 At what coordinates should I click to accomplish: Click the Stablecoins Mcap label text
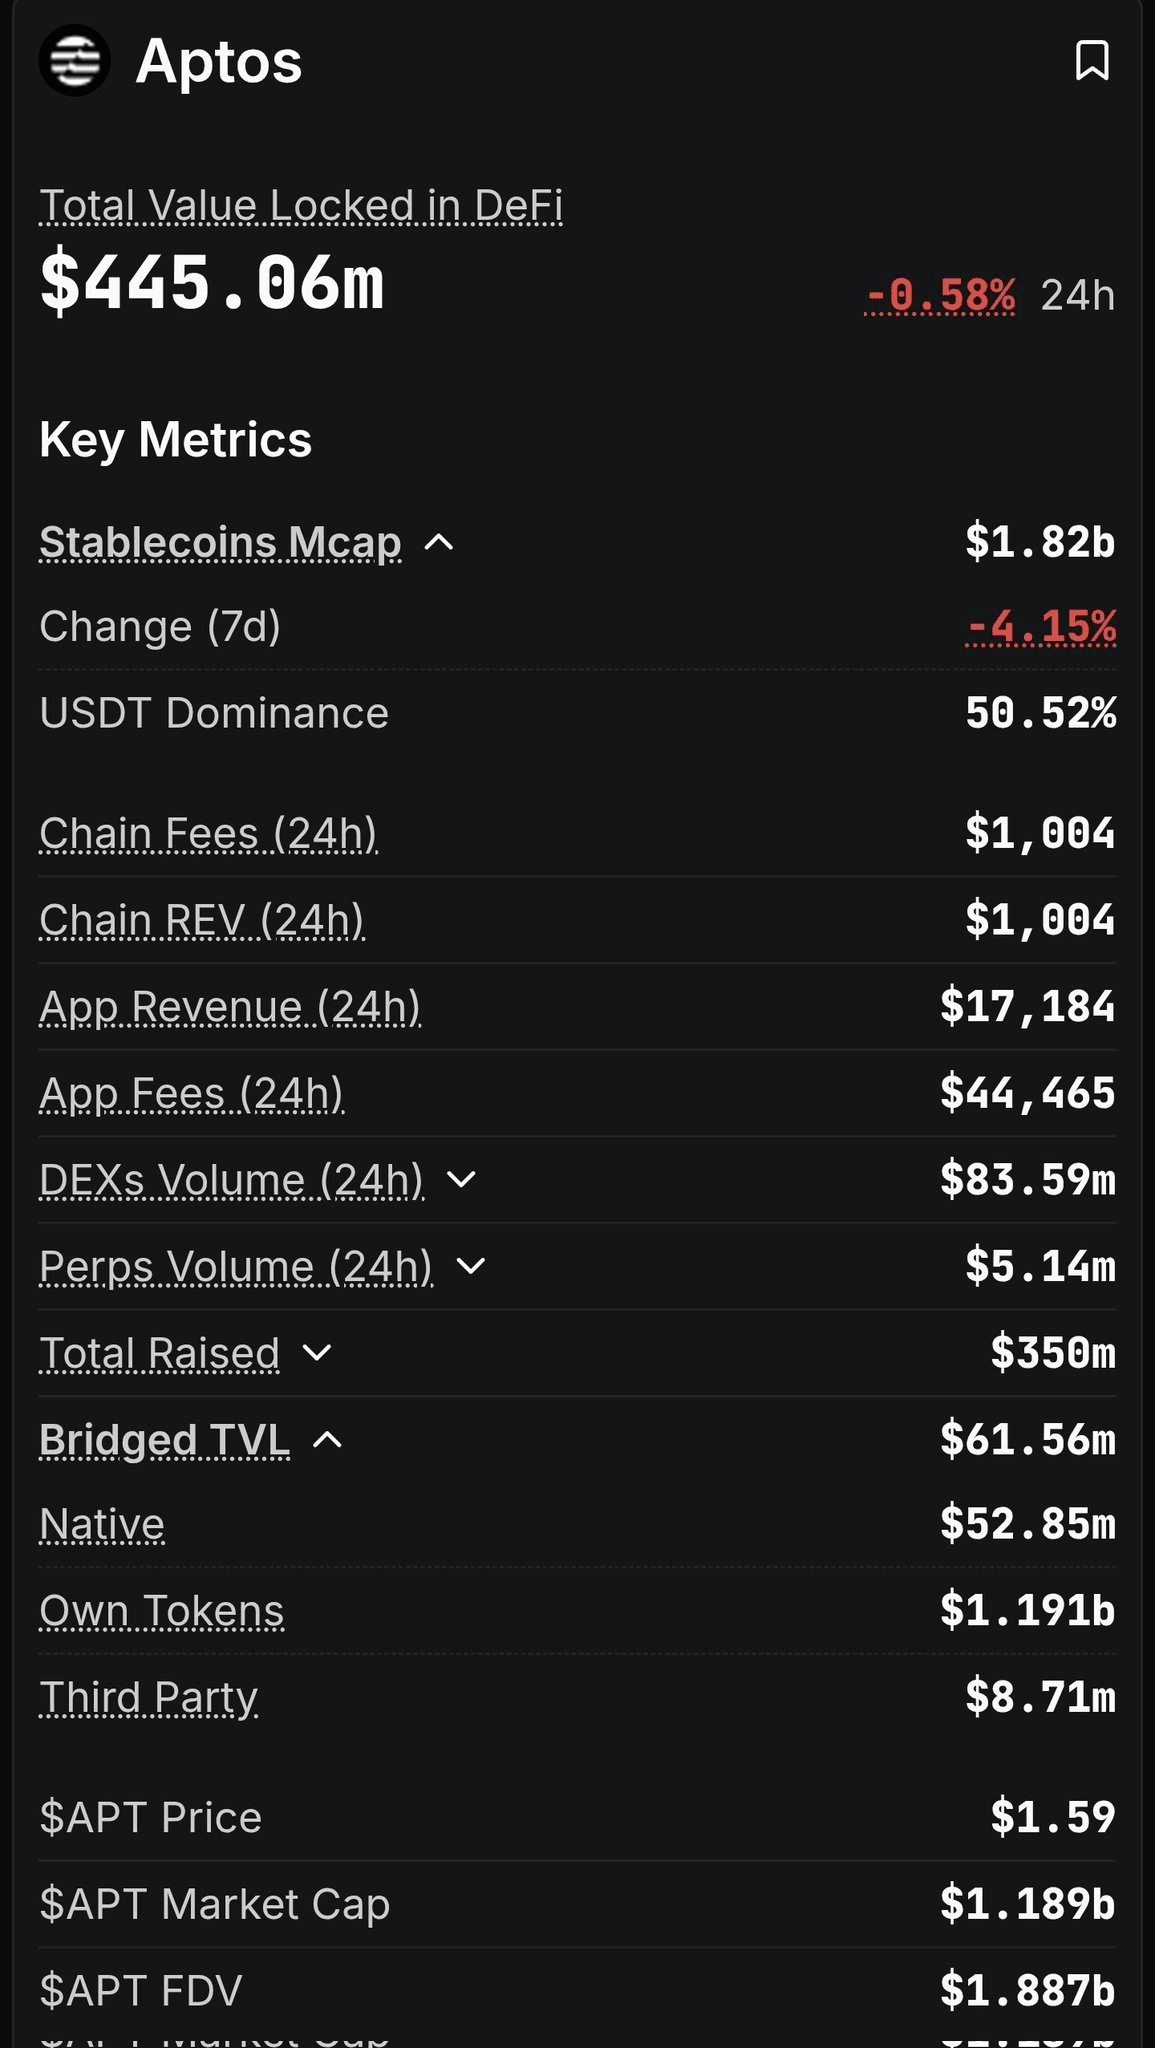point(220,543)
